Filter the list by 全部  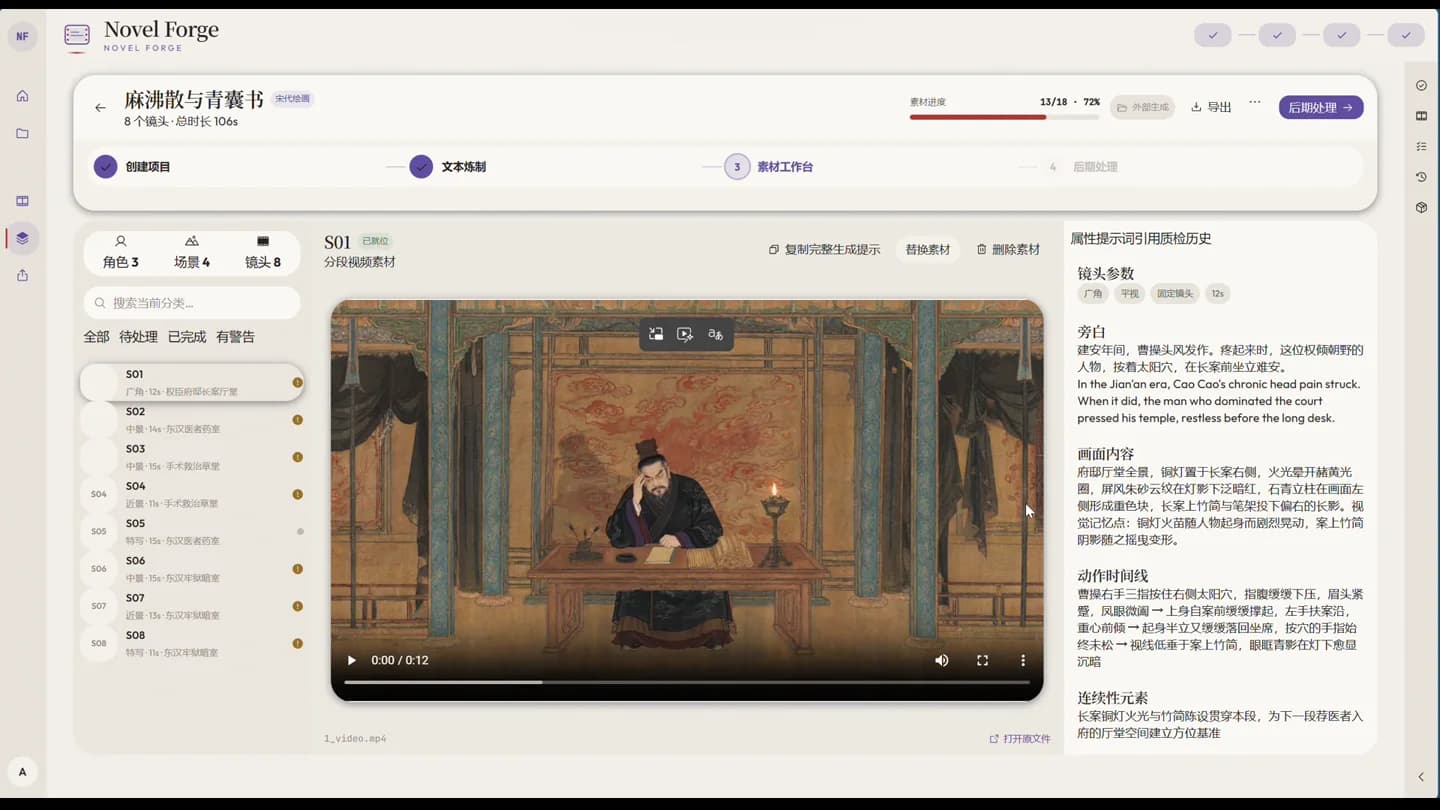[x=96, y=337]
